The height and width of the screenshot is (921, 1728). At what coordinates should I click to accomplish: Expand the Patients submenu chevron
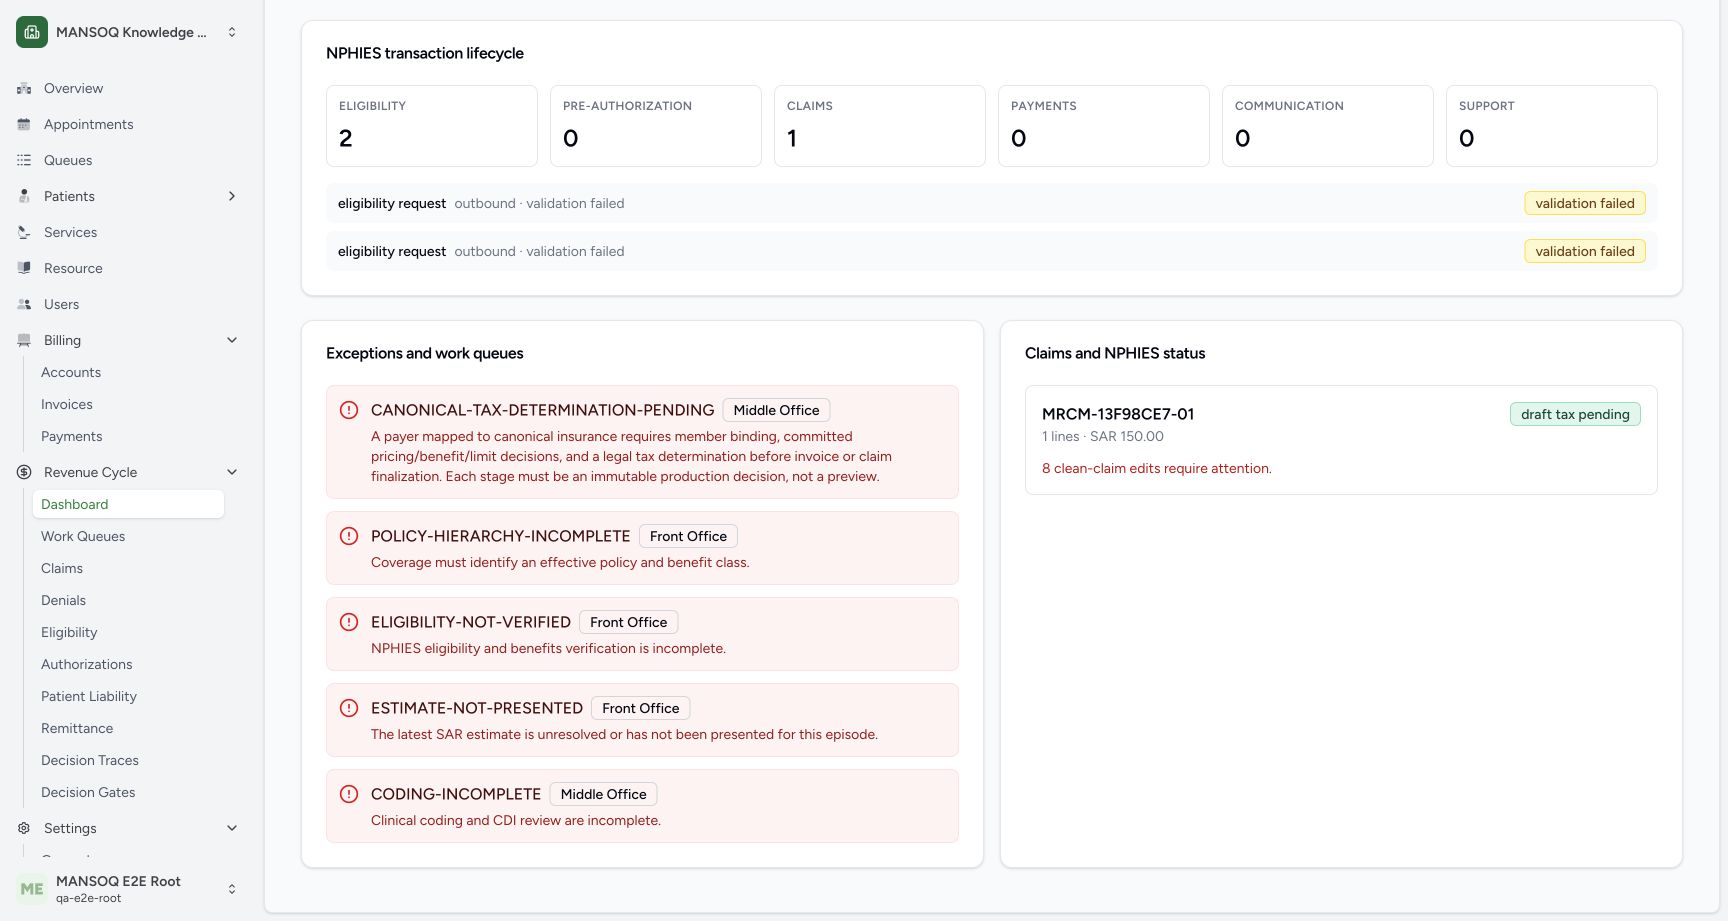232,196
